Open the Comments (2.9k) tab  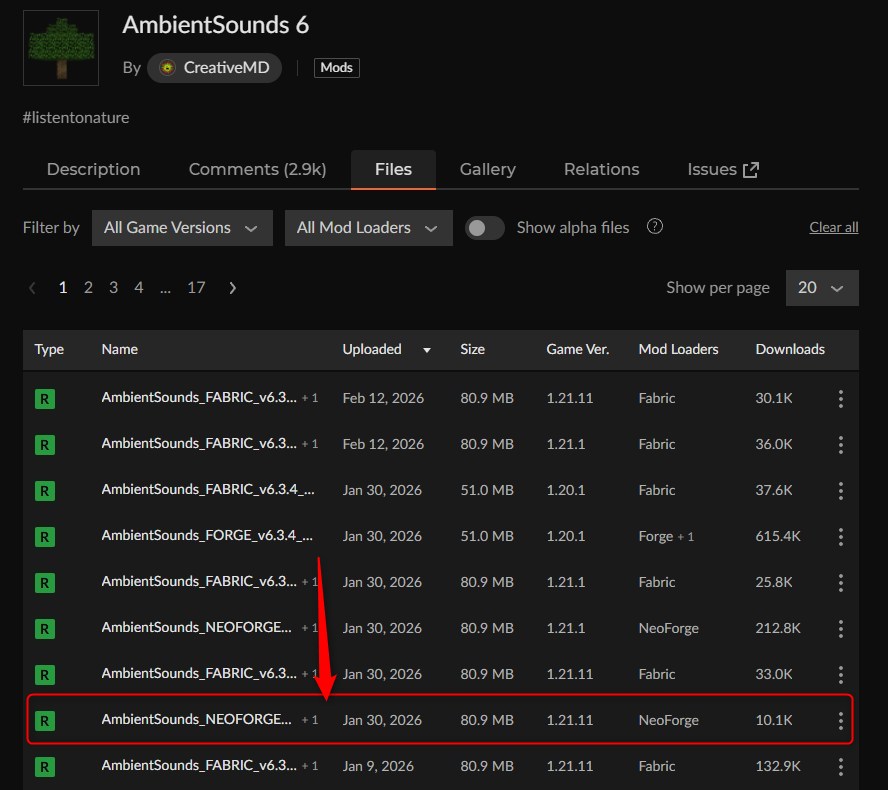click(257, 170)
